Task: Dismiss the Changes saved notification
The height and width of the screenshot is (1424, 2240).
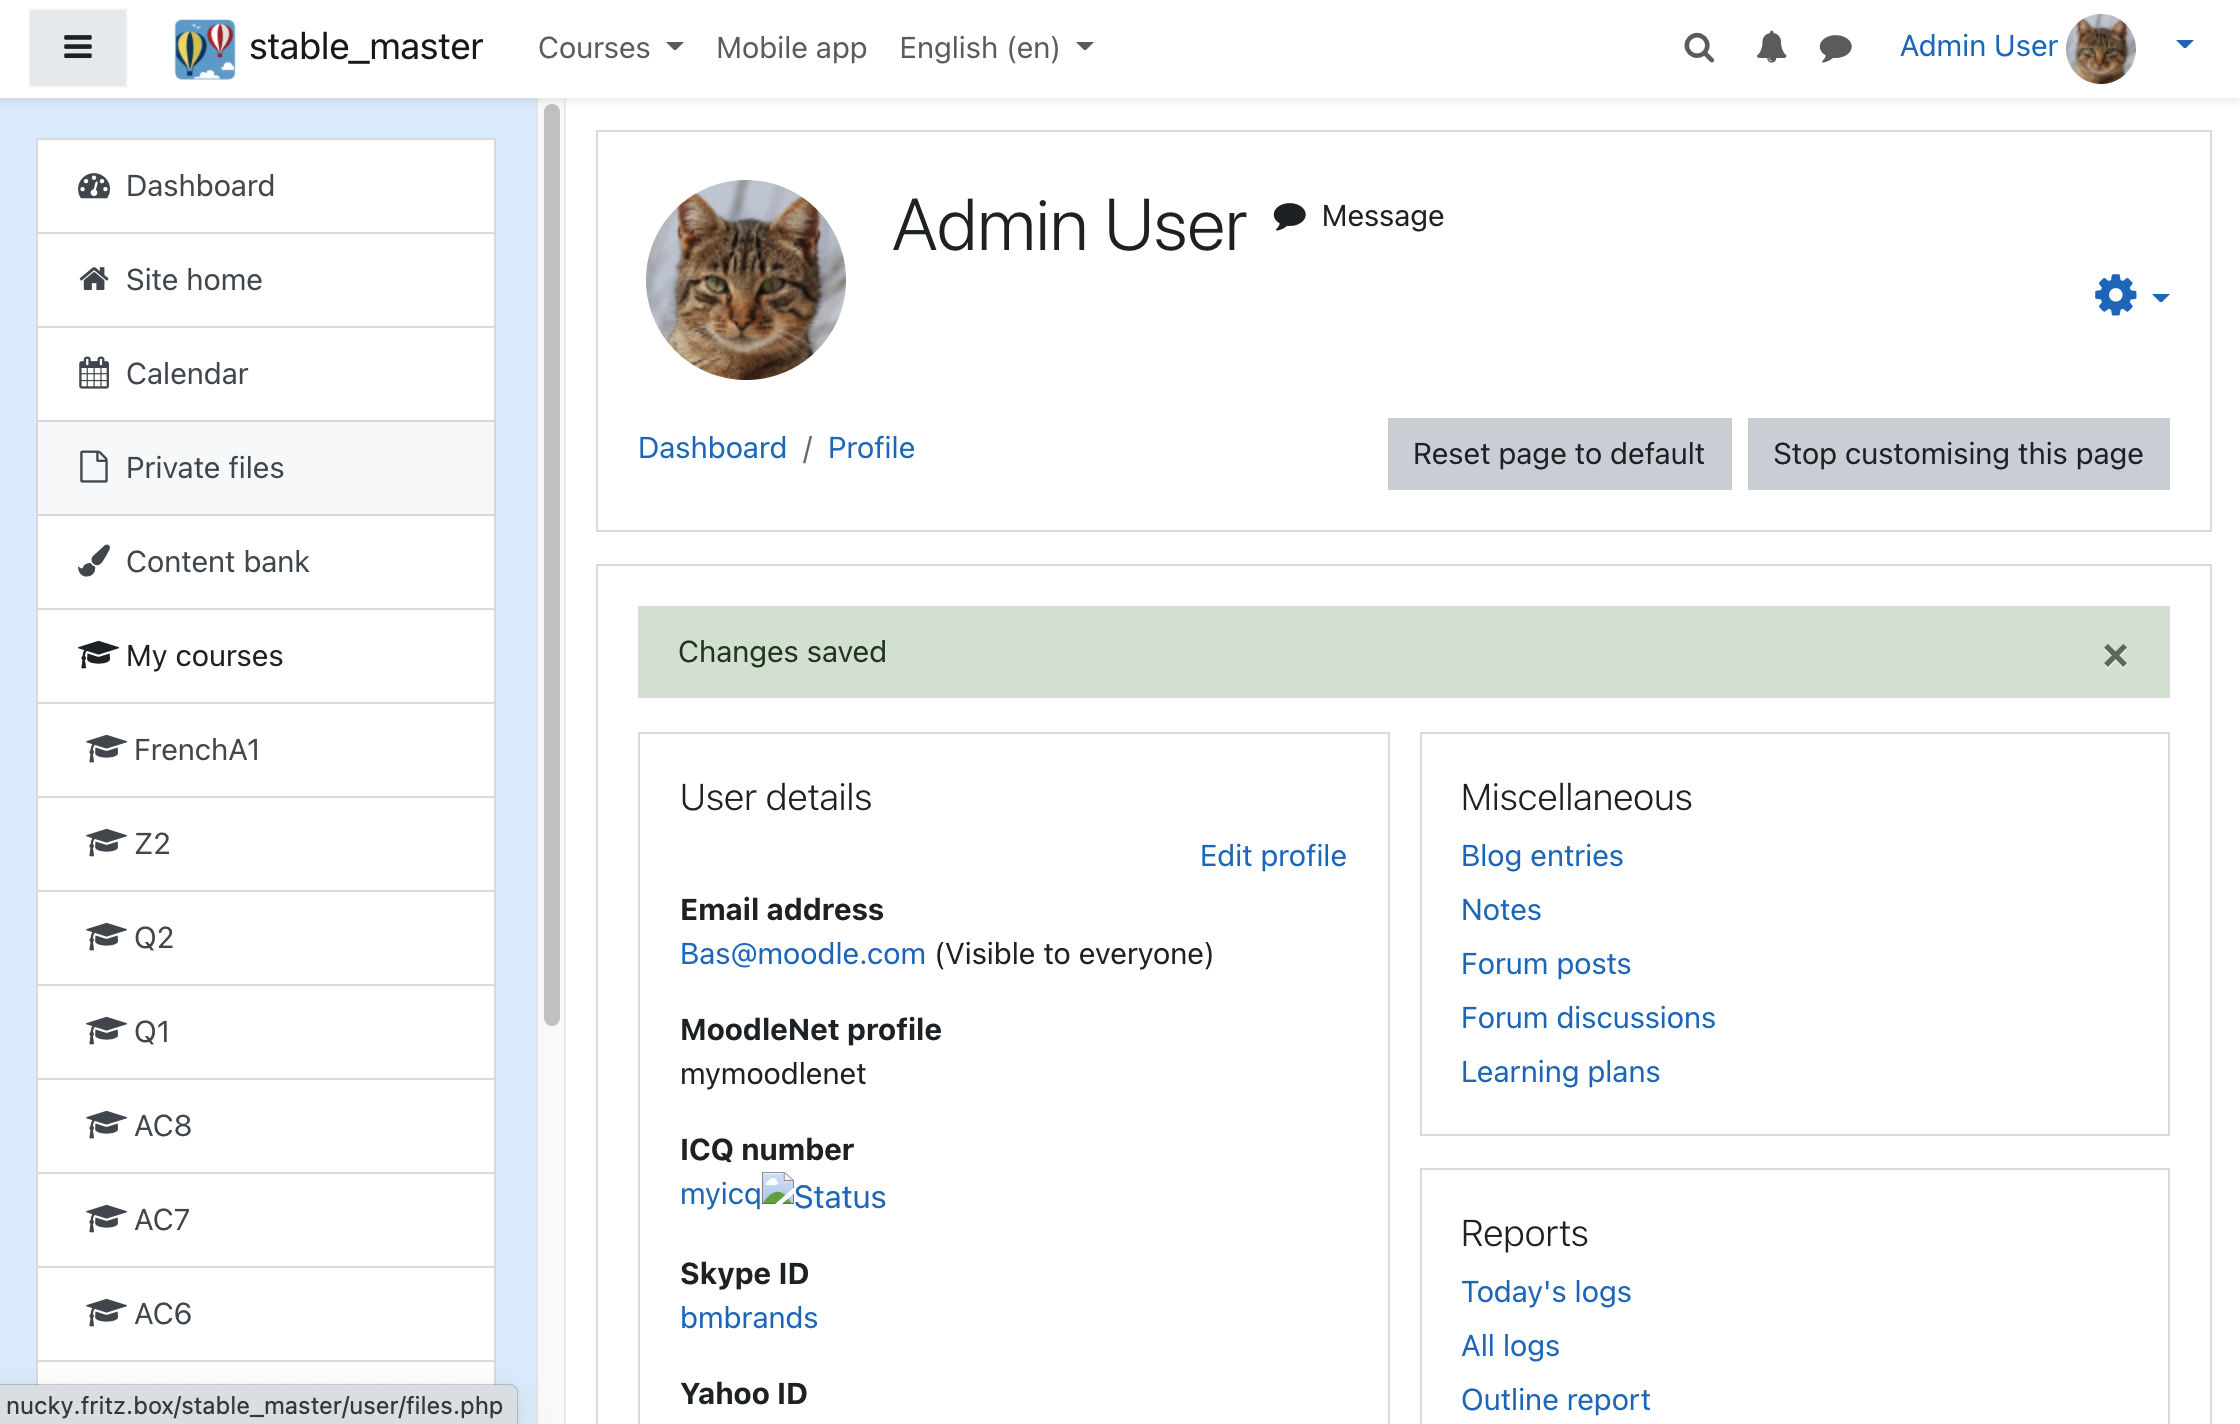Action: (2115, 655)
